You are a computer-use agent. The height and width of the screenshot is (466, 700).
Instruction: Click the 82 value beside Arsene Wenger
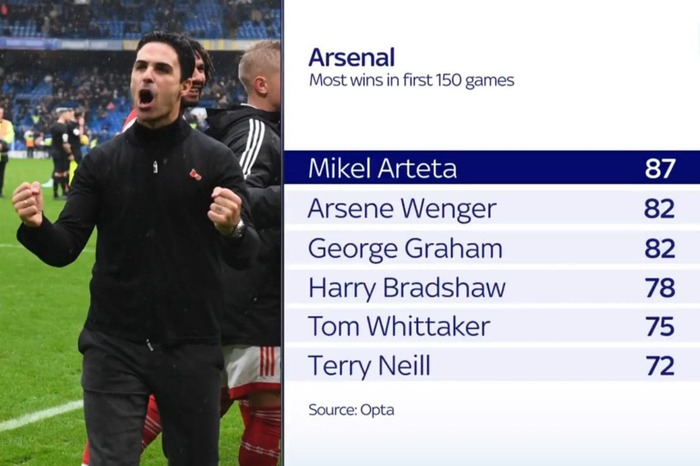tap(659, 208)
